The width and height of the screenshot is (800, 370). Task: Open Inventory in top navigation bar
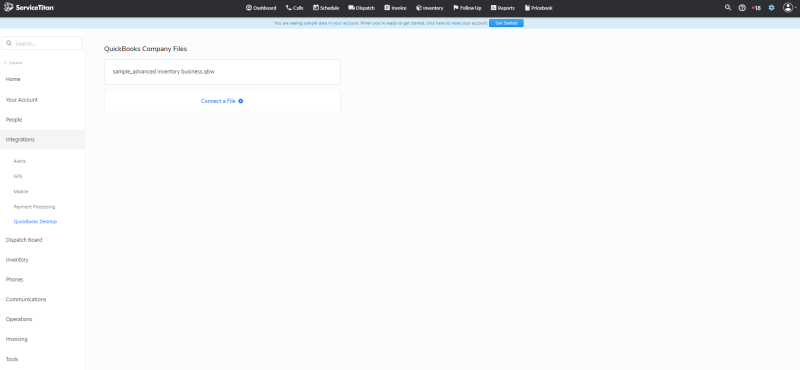click(430, 8)
